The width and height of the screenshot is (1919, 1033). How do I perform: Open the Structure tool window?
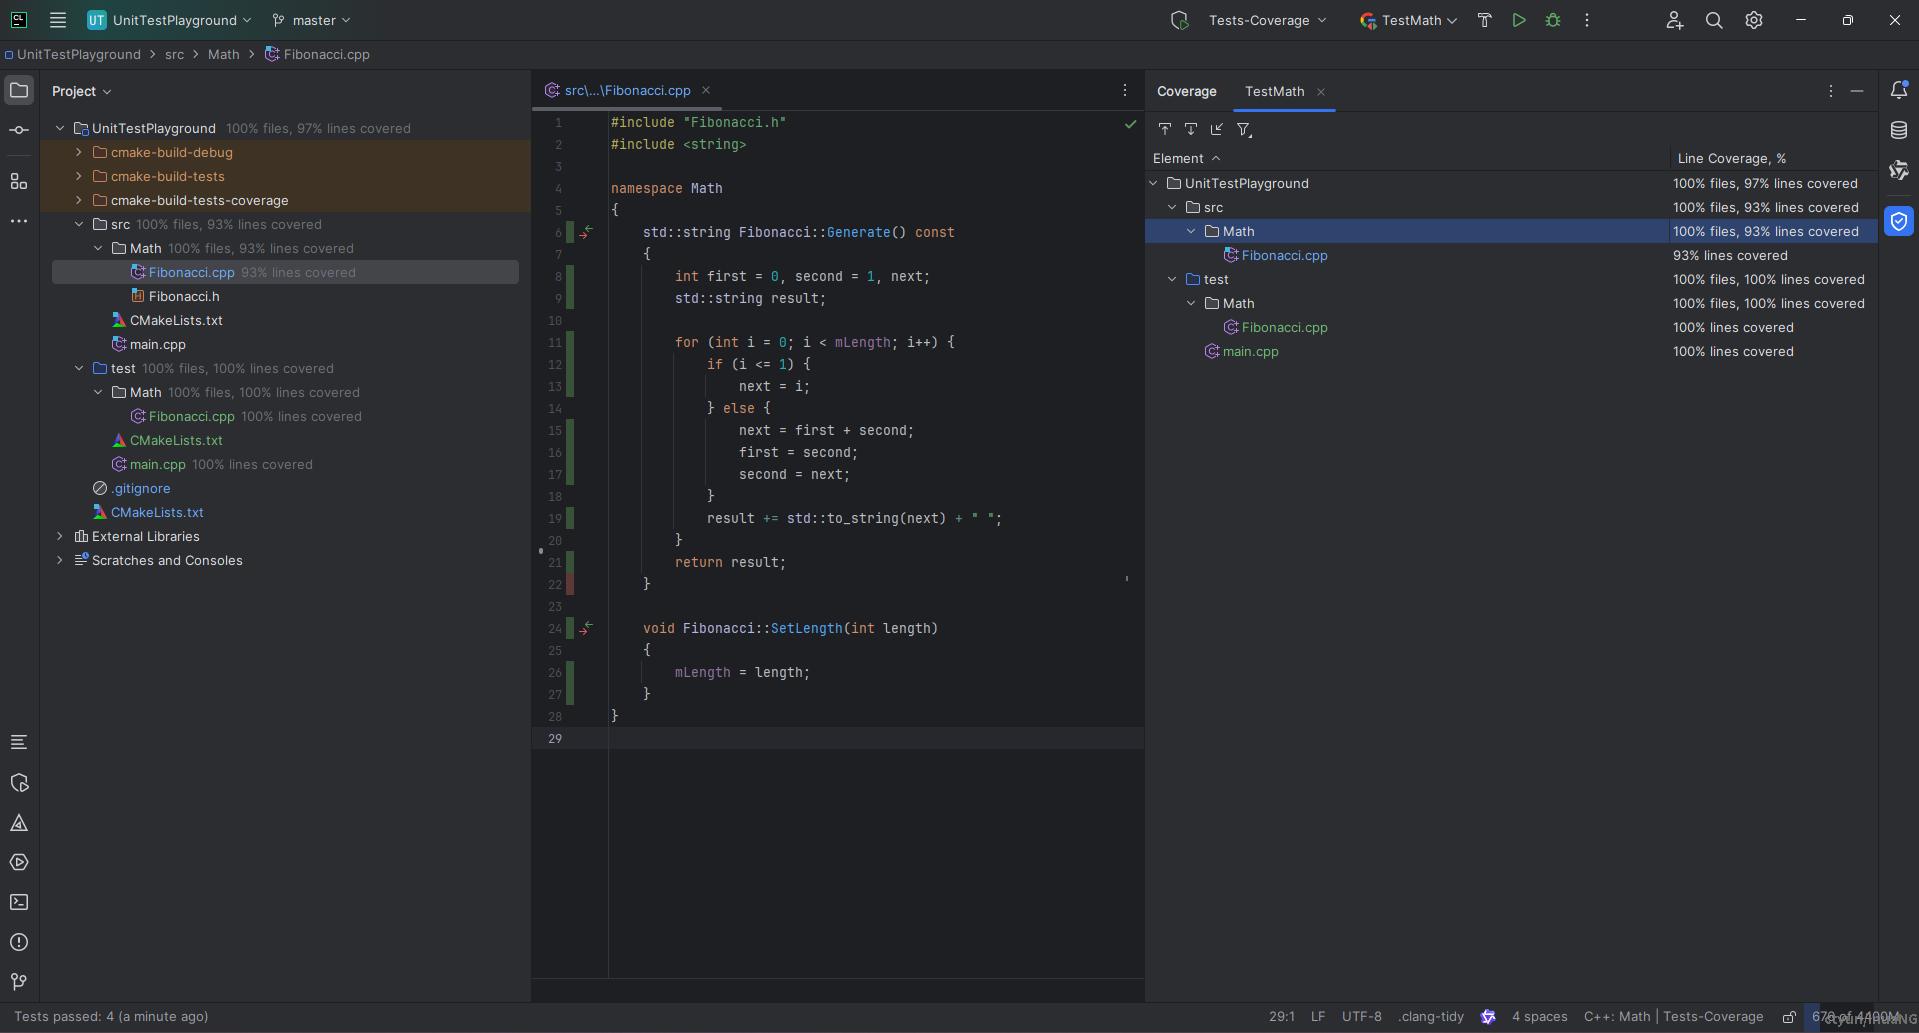(19, 181)
